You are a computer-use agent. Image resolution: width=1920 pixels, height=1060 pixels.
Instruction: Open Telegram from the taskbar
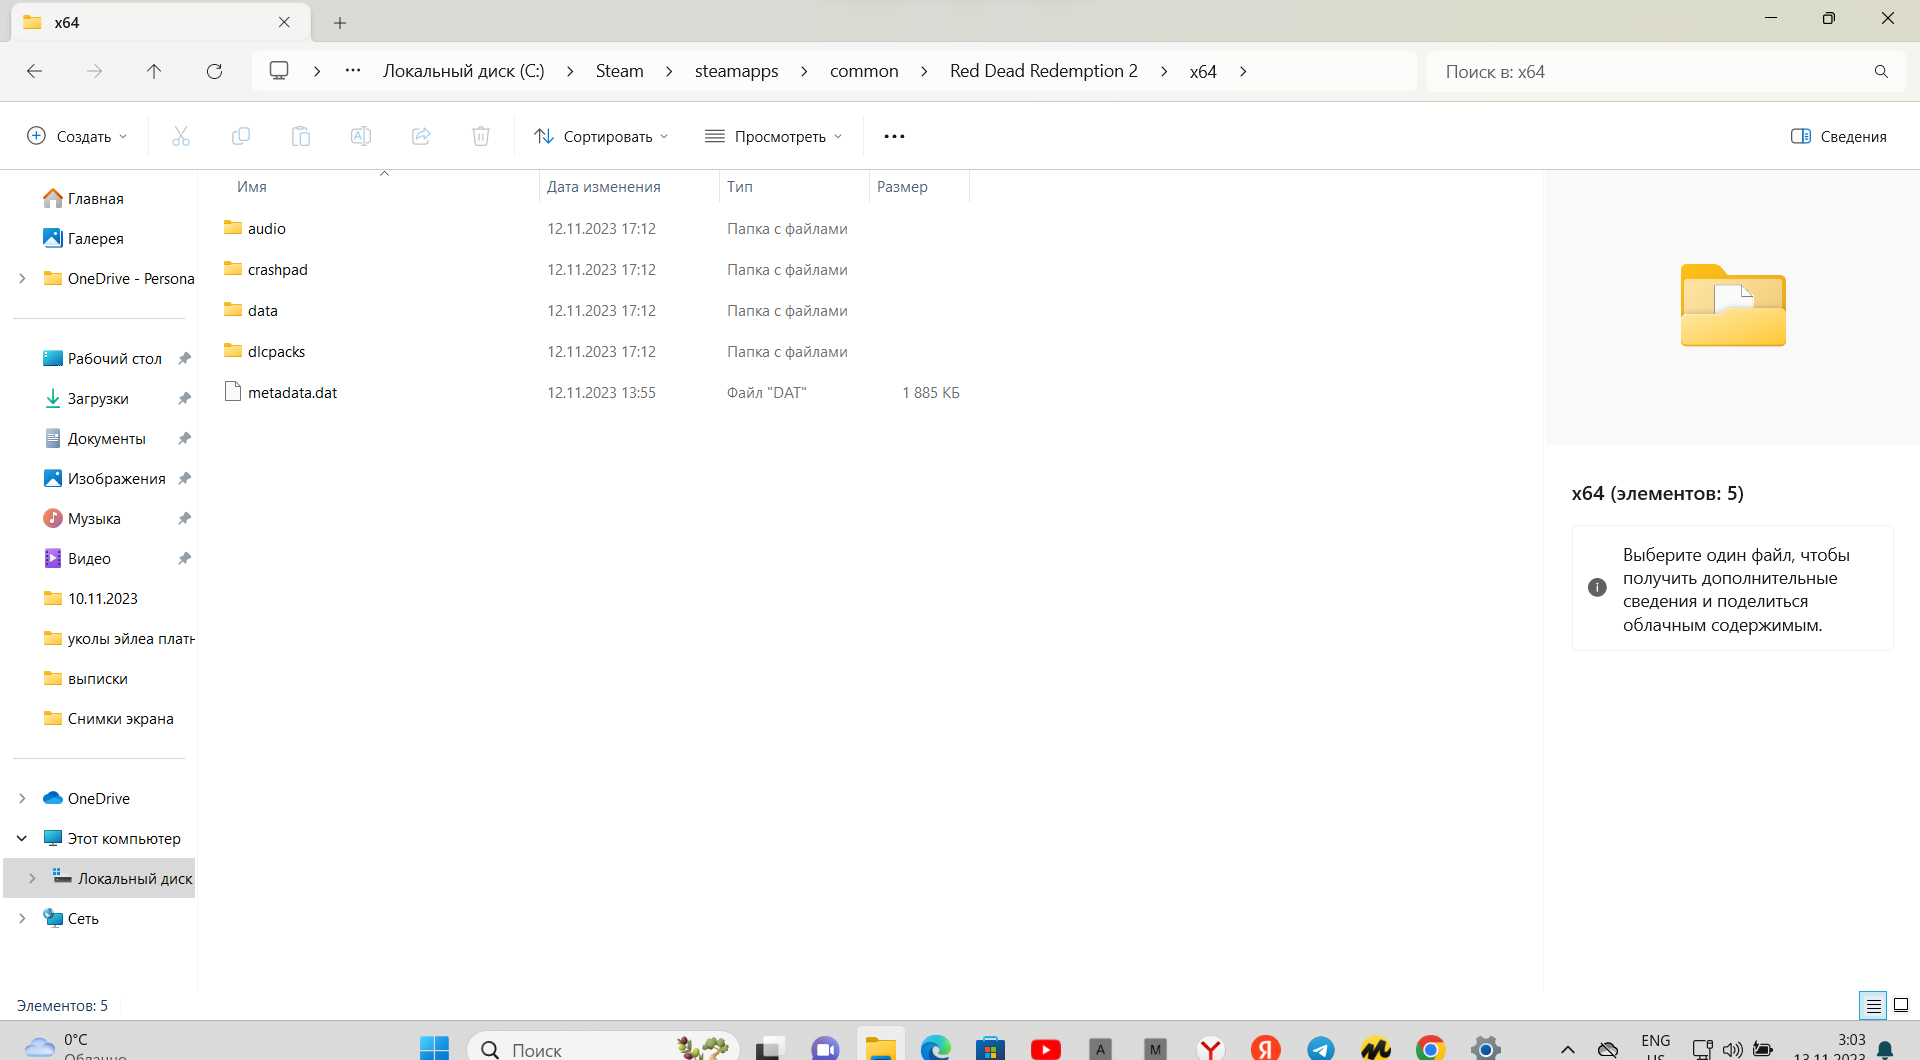(x=1321, y=1049)
